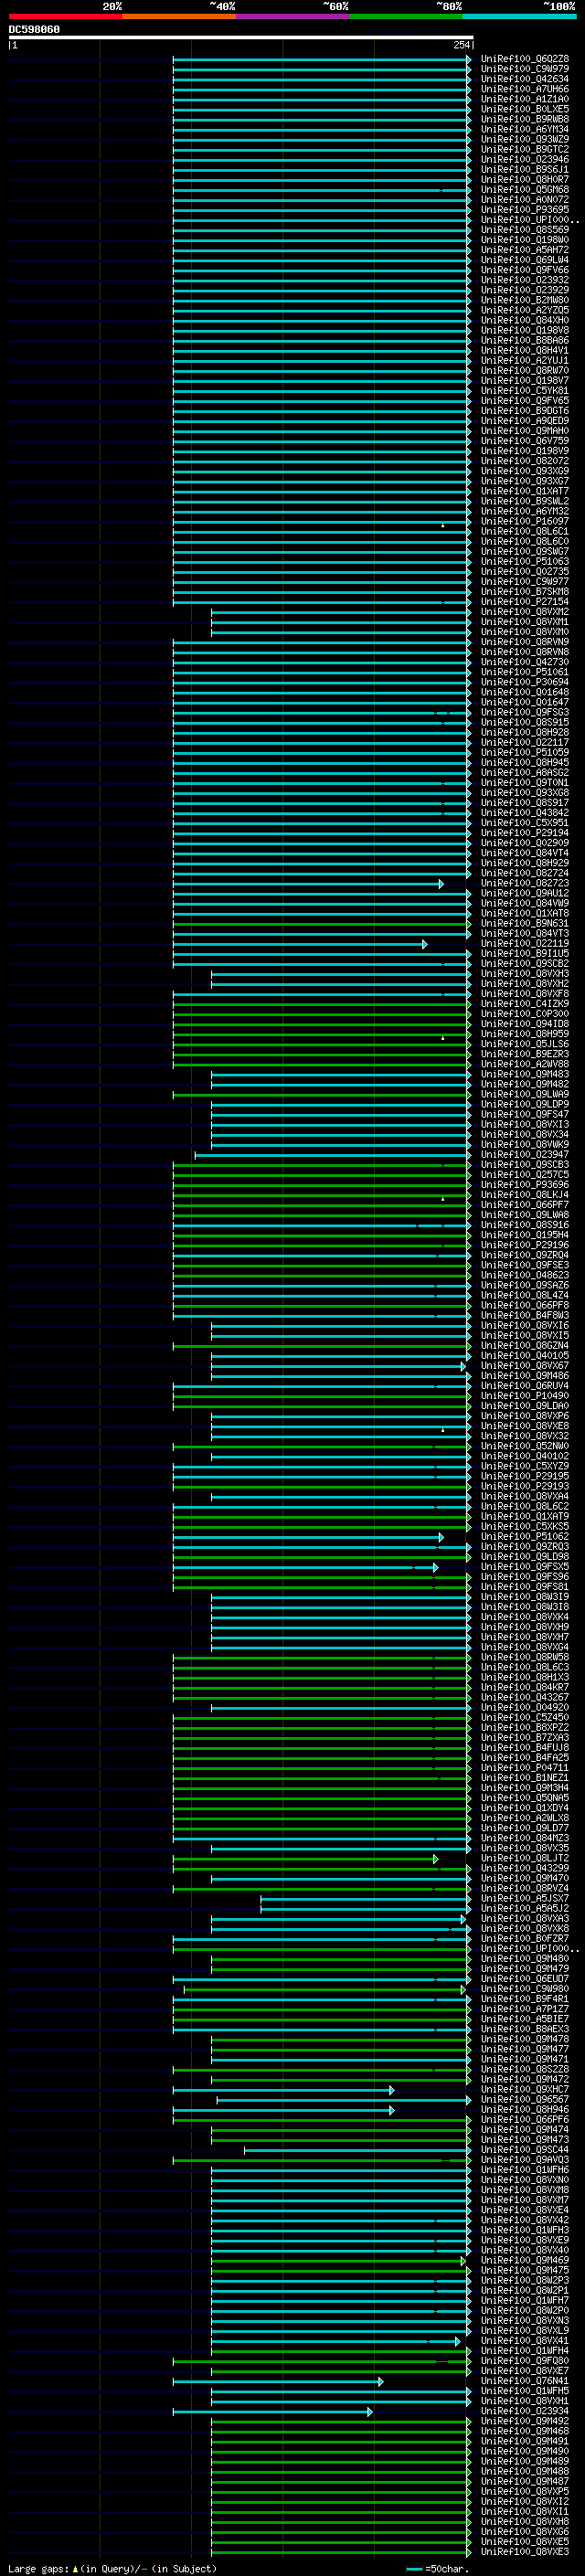This screenshot has width=585, height=2576.
Task: Click hit label UniRef100_Q8VXI3
Action: [x=525, y=1124]
